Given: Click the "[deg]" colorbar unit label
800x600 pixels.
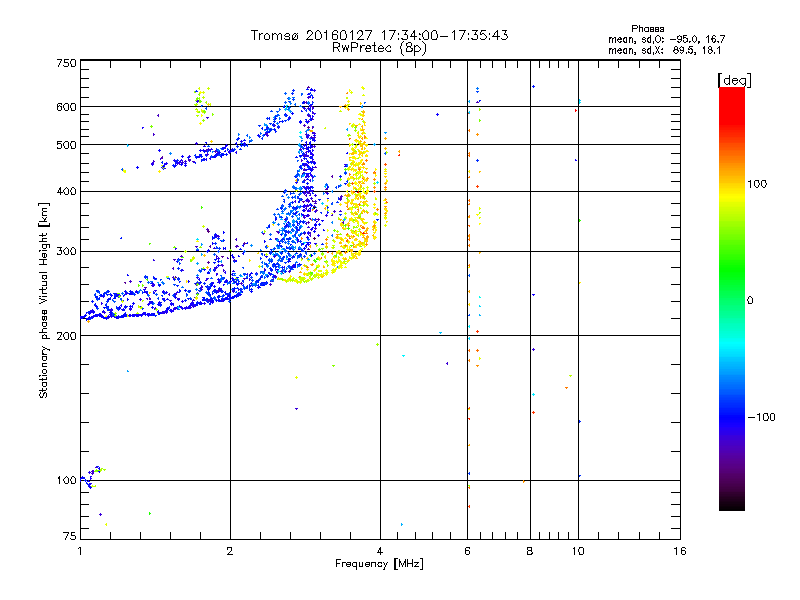Looking at the screenshot, I should click(734, 80).
